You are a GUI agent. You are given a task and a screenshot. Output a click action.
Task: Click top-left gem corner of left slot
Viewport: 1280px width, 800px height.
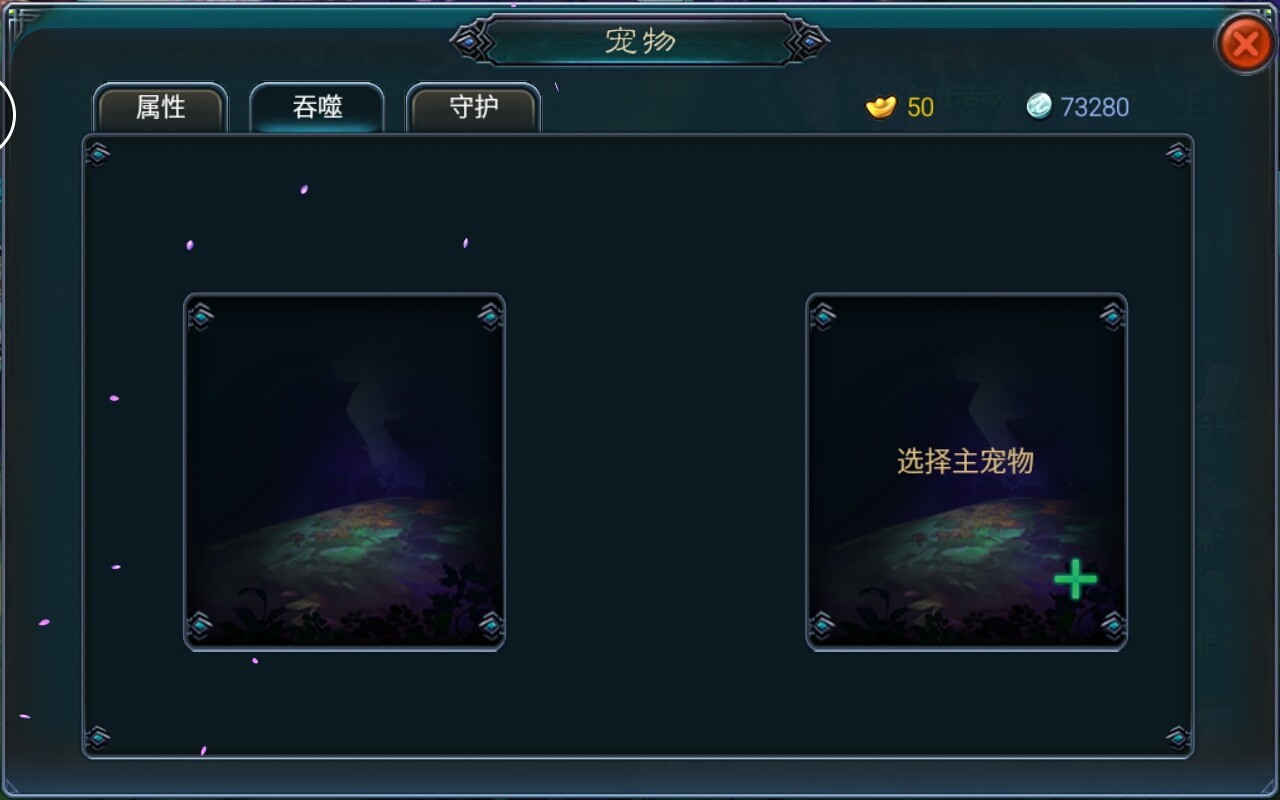pyautogui.click(x=201, y=317)
